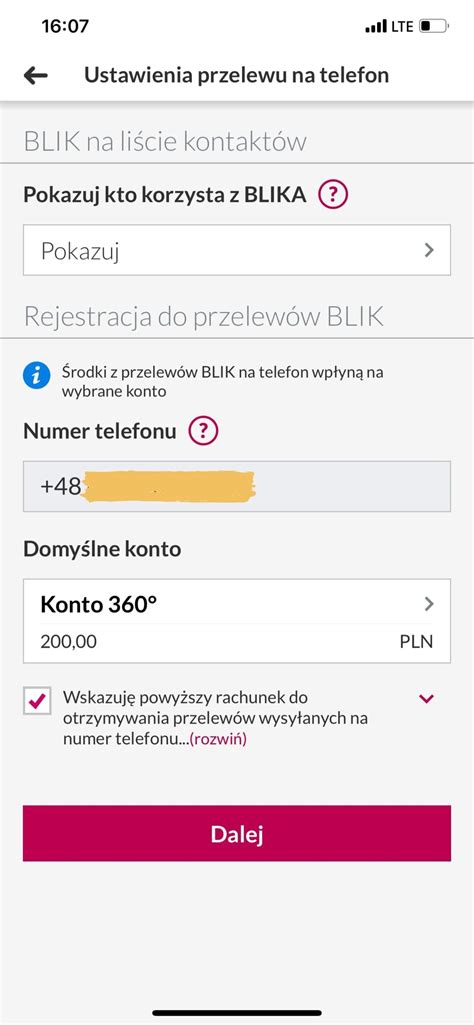
Task: Tap the chevron in Pokazuj field
Action: 429,250
